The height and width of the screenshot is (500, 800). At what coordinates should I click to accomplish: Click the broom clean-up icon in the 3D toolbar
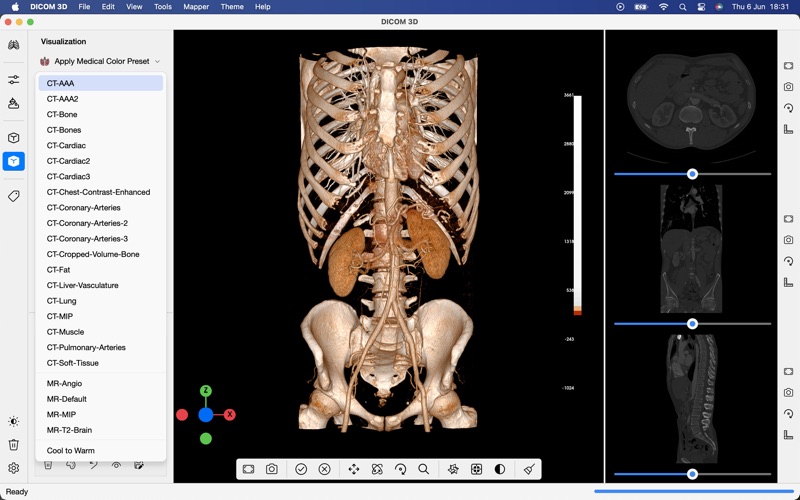(x=529, y=469)
